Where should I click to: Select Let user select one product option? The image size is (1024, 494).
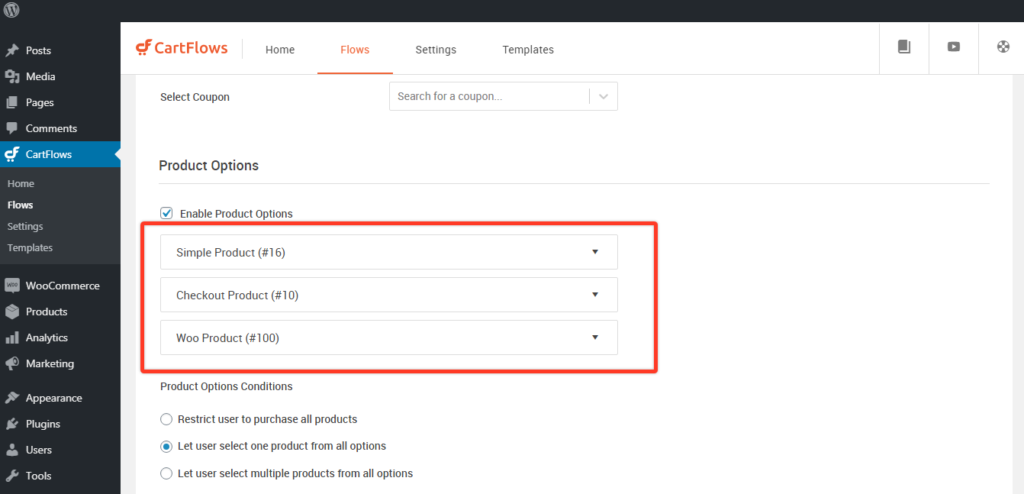167,446
